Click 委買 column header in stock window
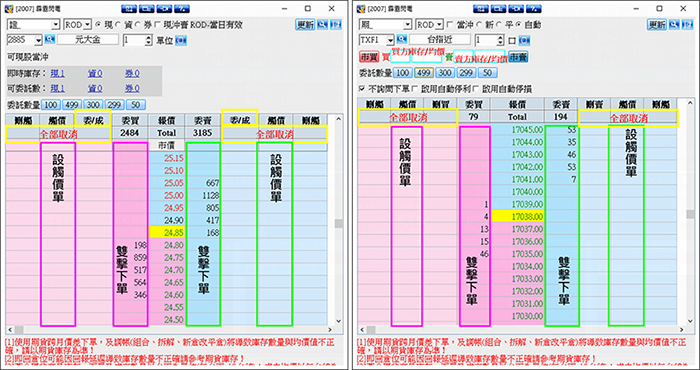 [x=129, y=120]
